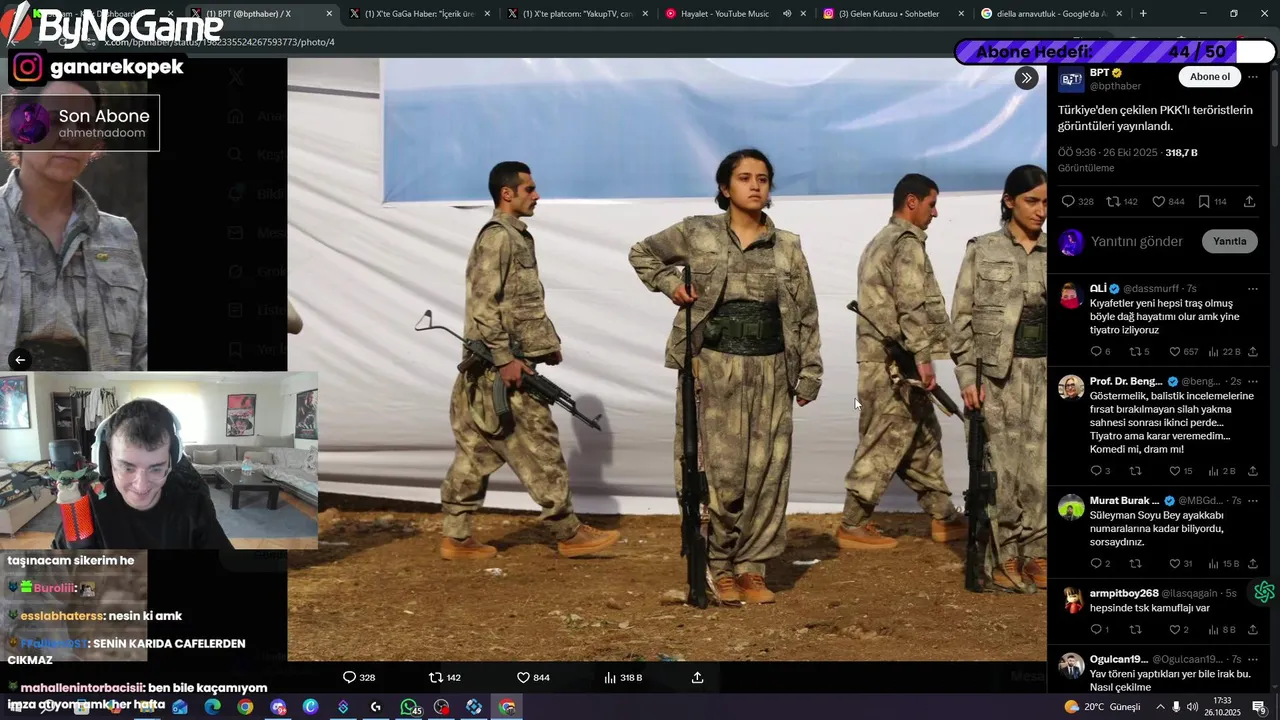Open the armpitboy268 commenter name
Viewport: 1280px width, 720px height.
[1124, 593]
